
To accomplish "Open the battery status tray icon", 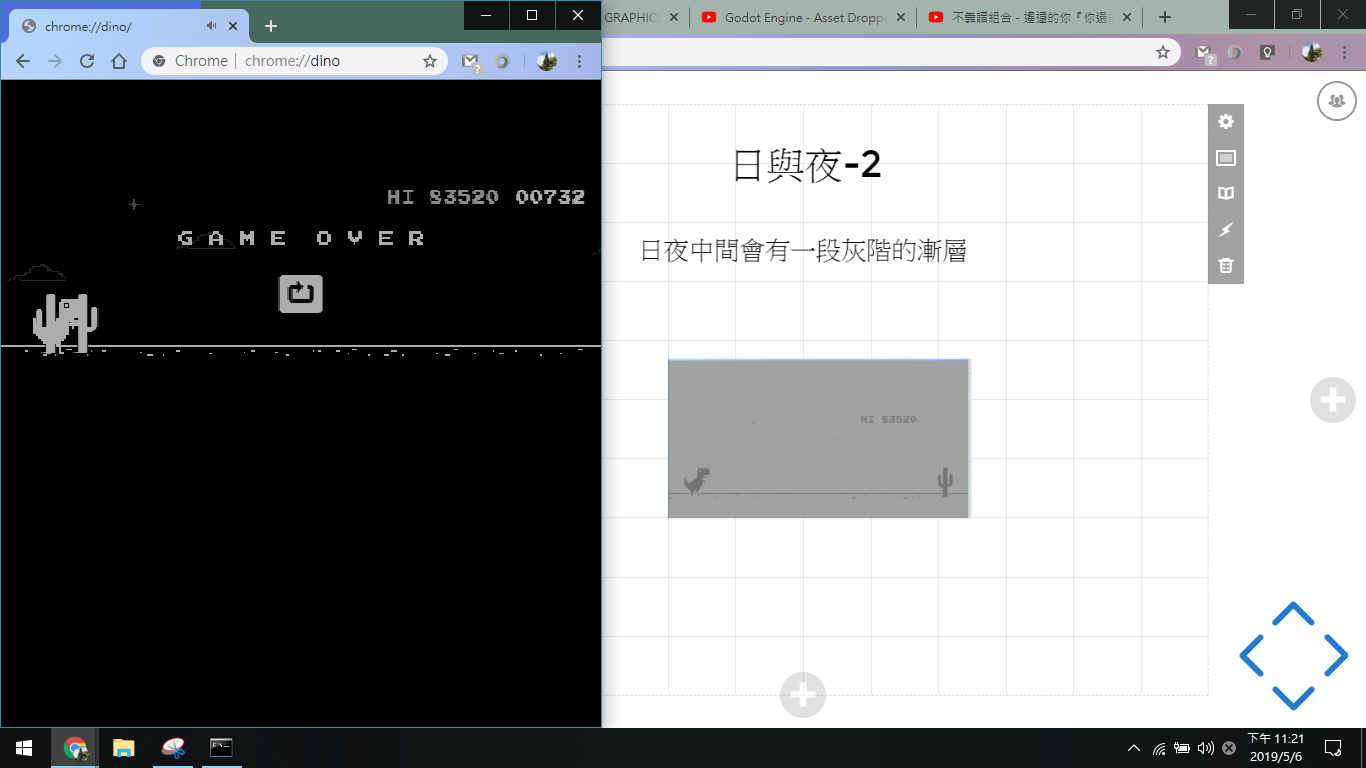I will [x=1182, y=748].
